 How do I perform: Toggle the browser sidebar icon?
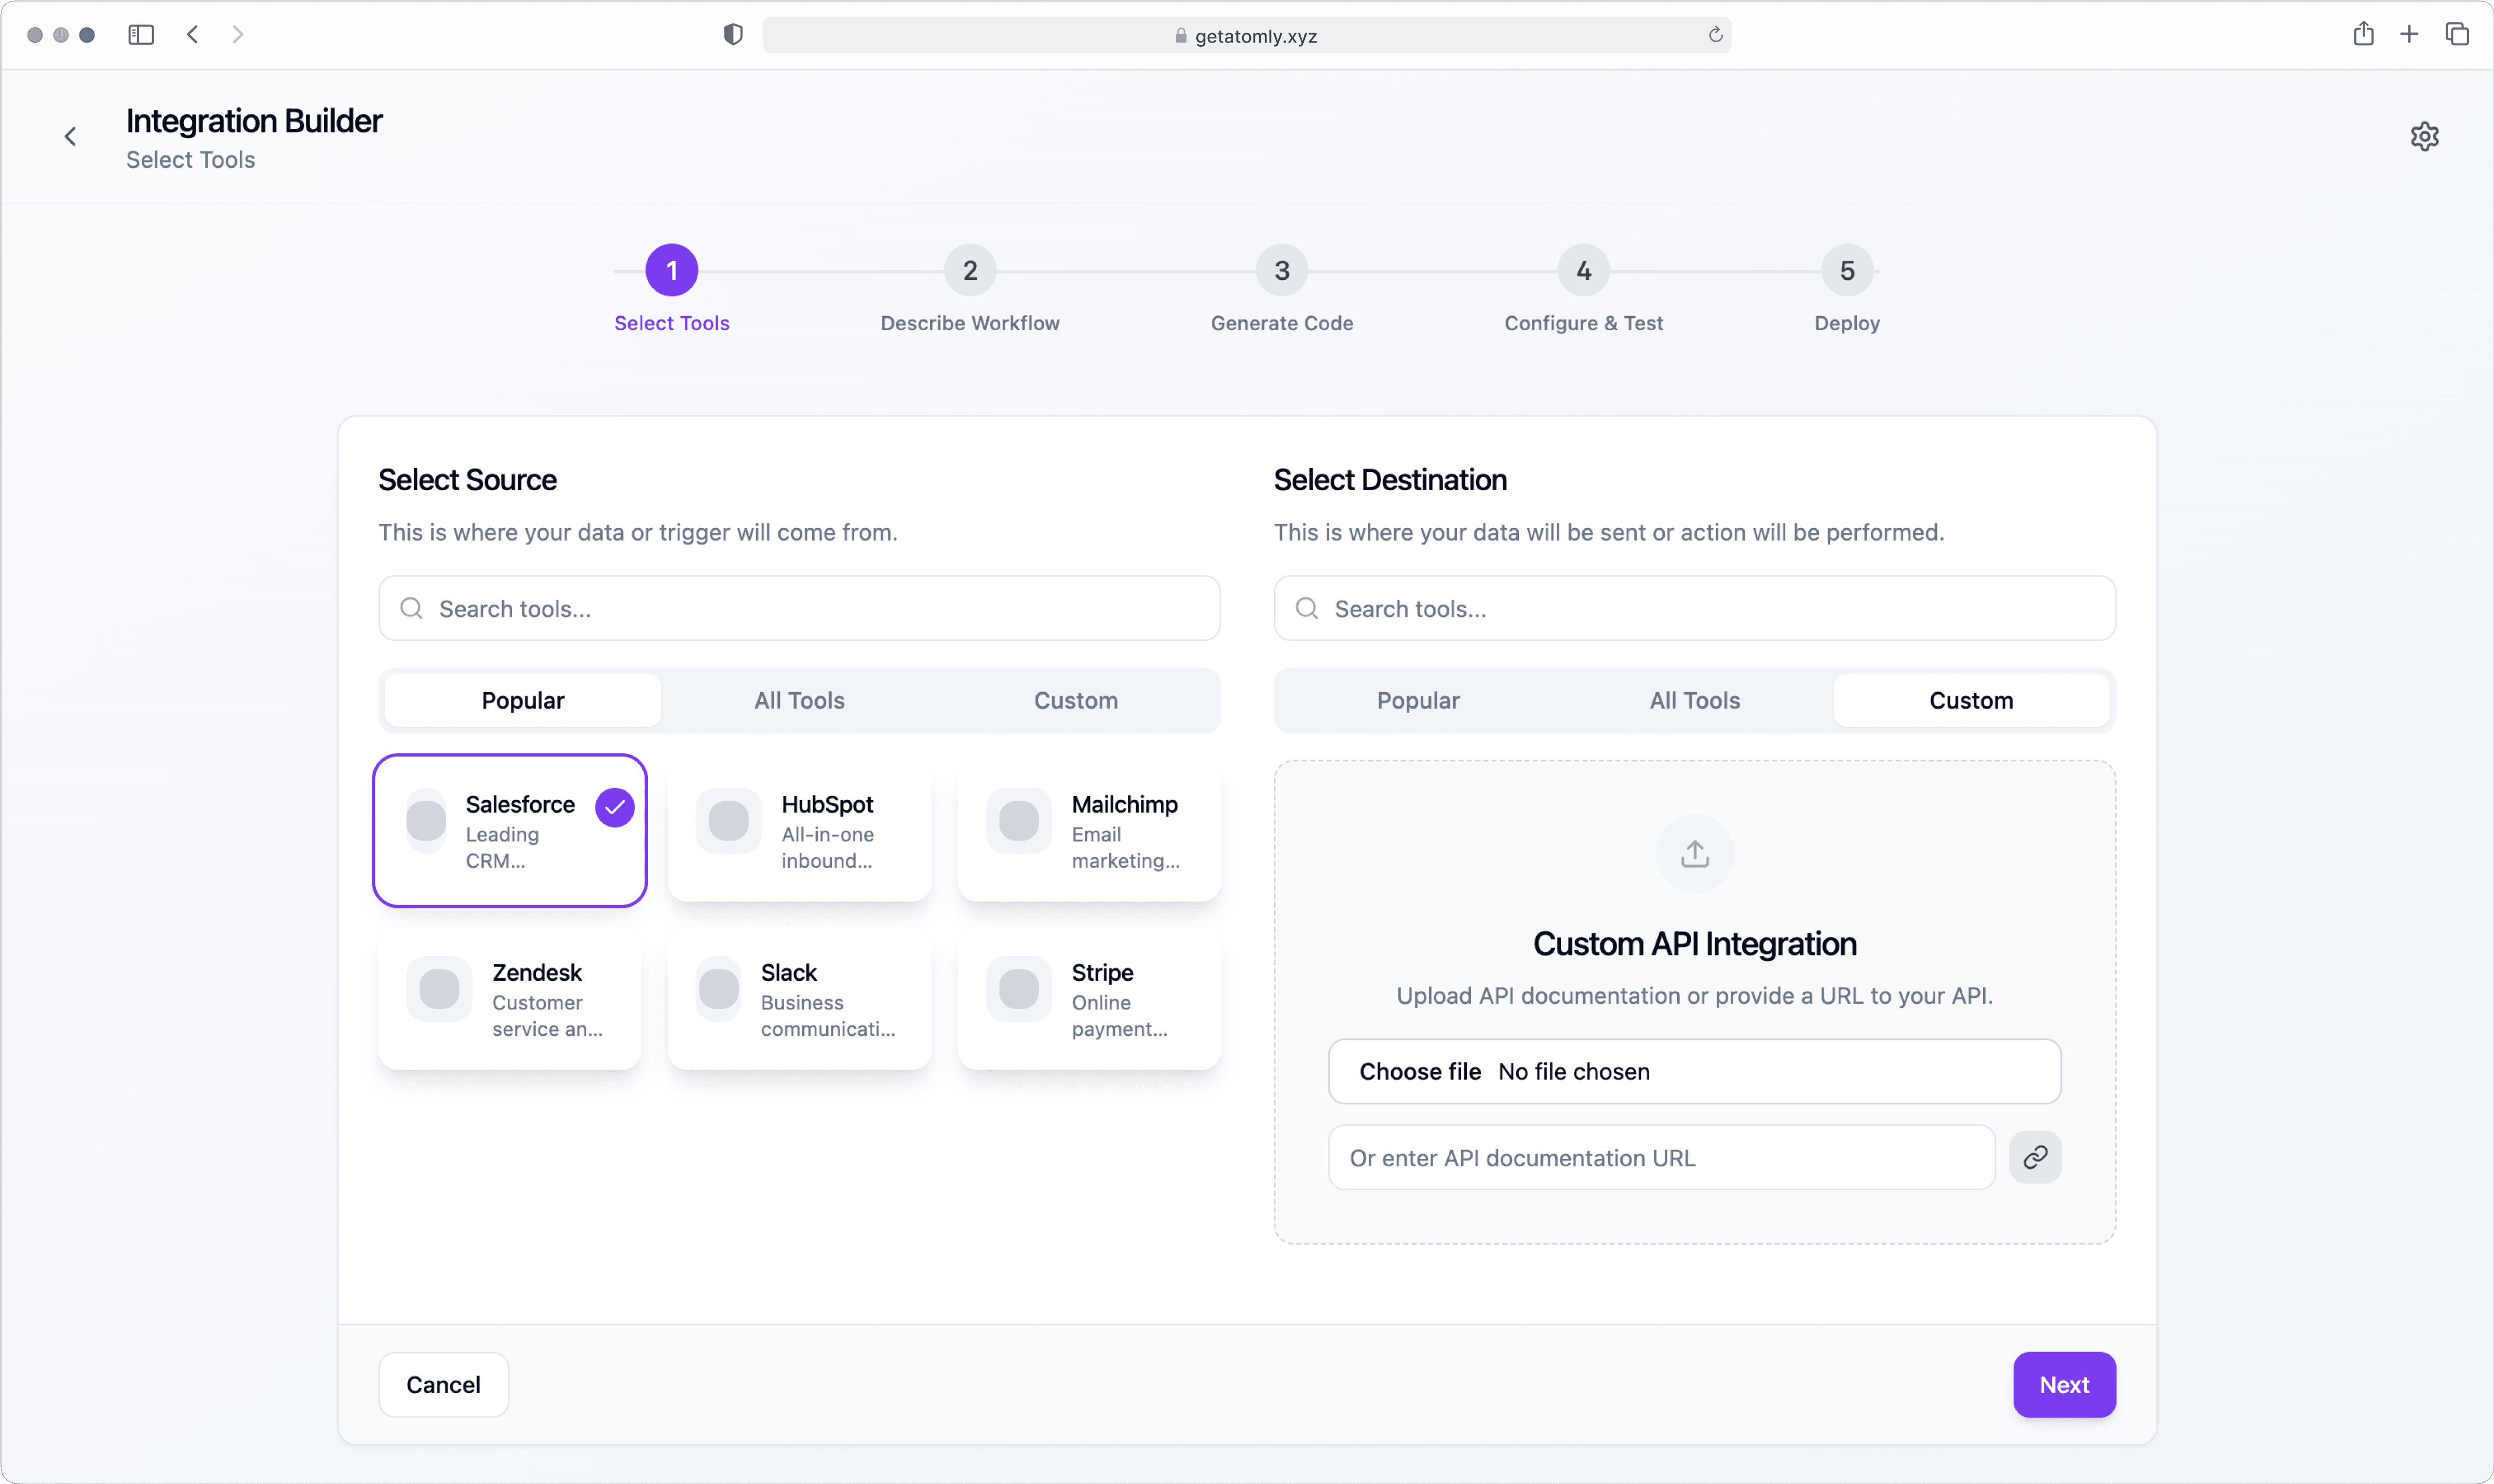click(x=141, y=35)
